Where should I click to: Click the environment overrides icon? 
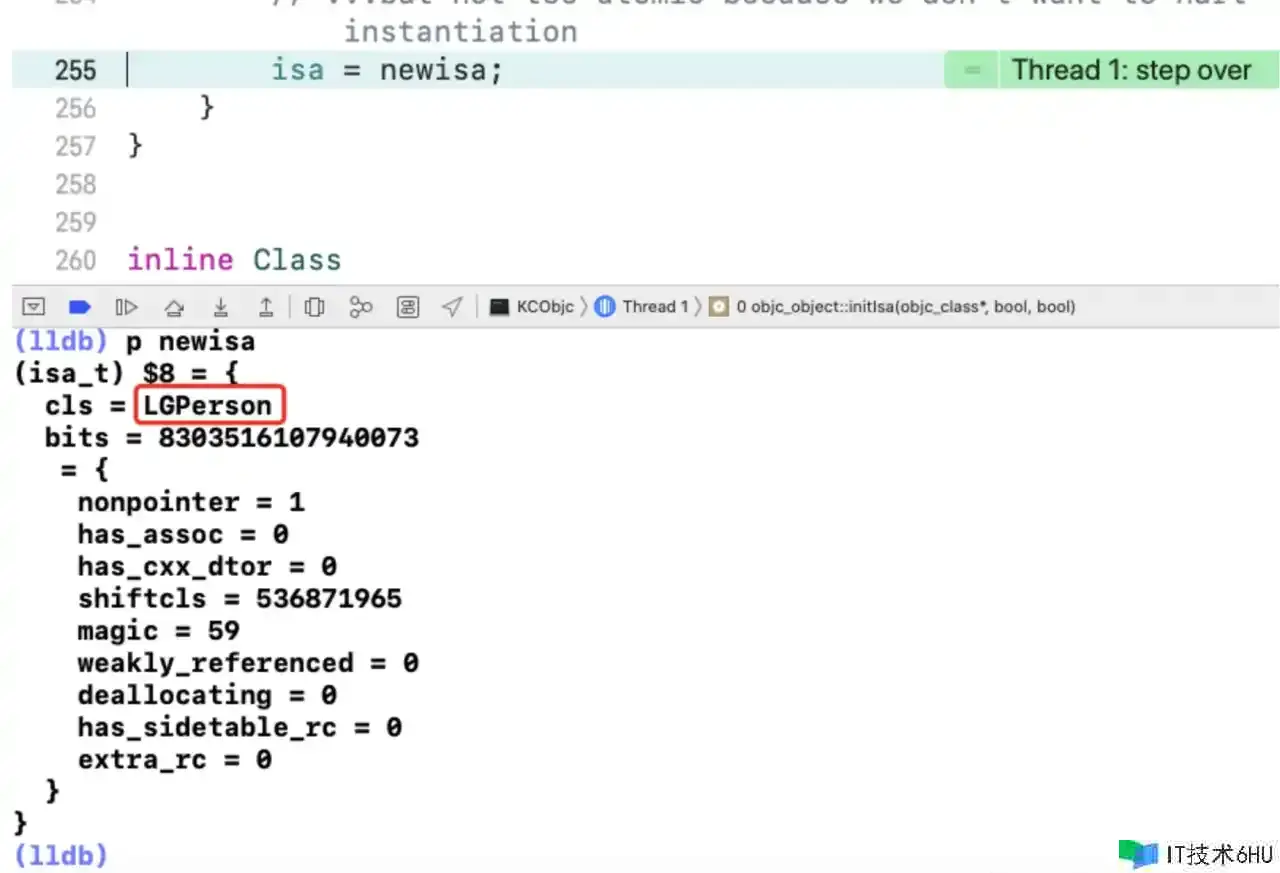pos(408,307)
